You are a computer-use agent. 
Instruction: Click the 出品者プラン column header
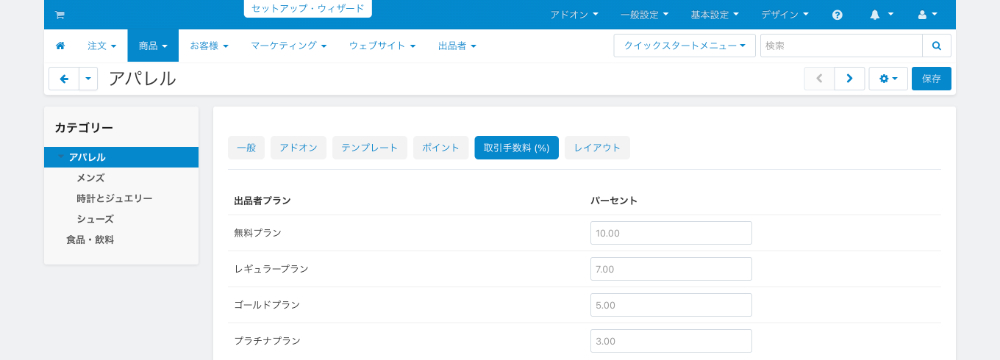coord(263,200)
